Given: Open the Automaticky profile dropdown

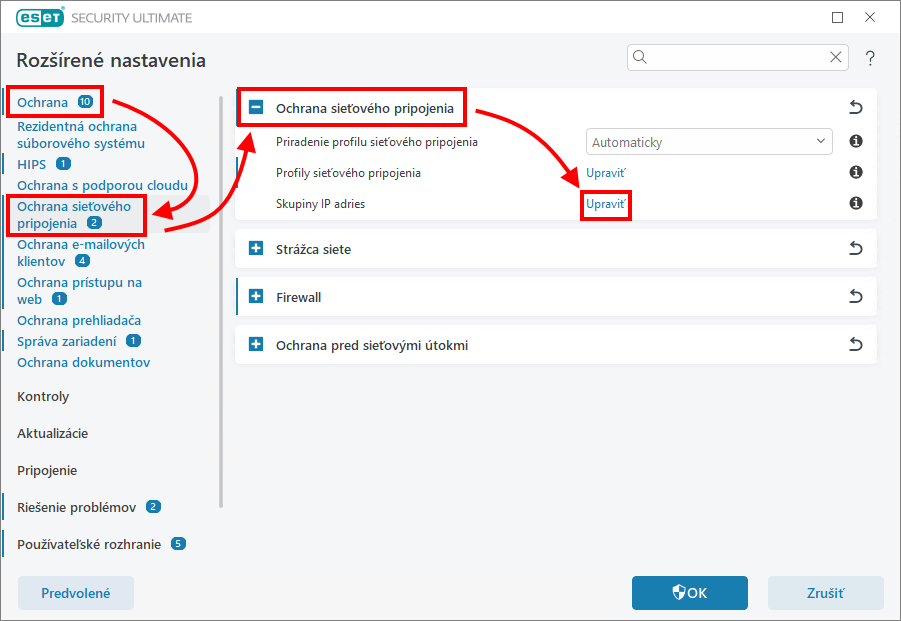Looking at the screenshot, I should coord(709,142).
